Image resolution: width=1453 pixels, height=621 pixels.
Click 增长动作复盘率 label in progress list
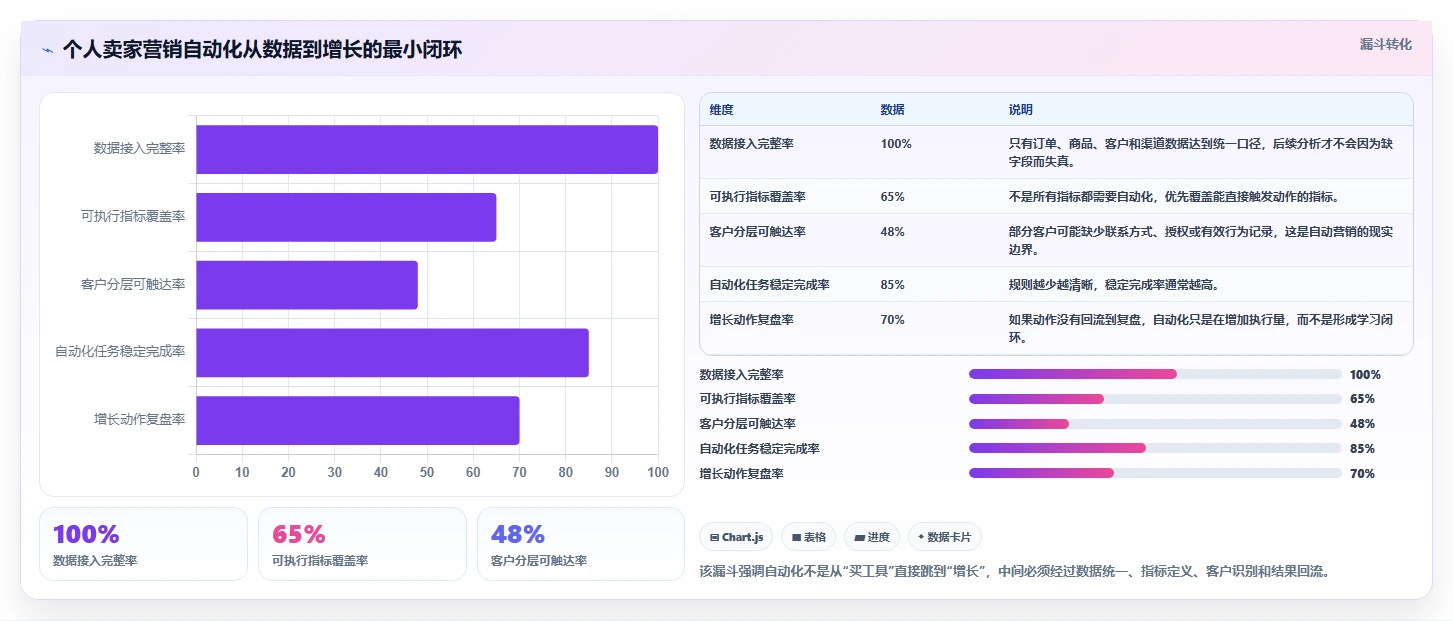click(x=742, y=473)
